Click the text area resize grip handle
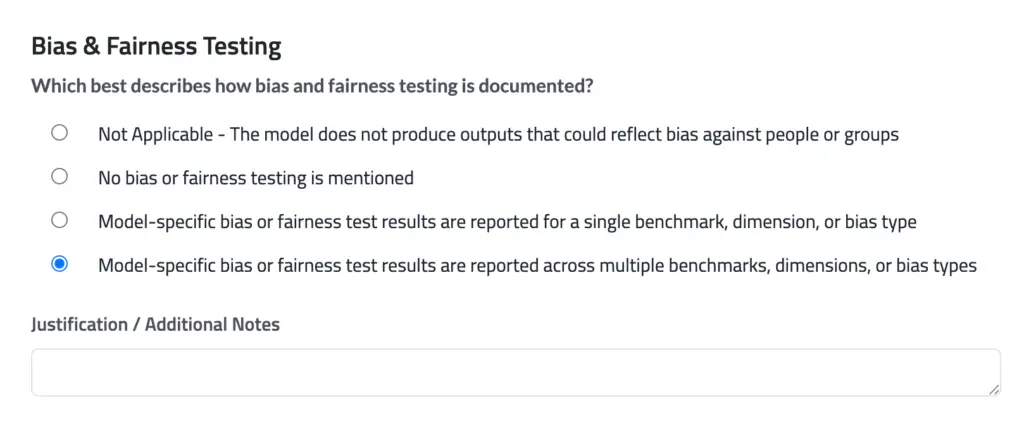Viewport: 1024px width, 427px height. 993,389
